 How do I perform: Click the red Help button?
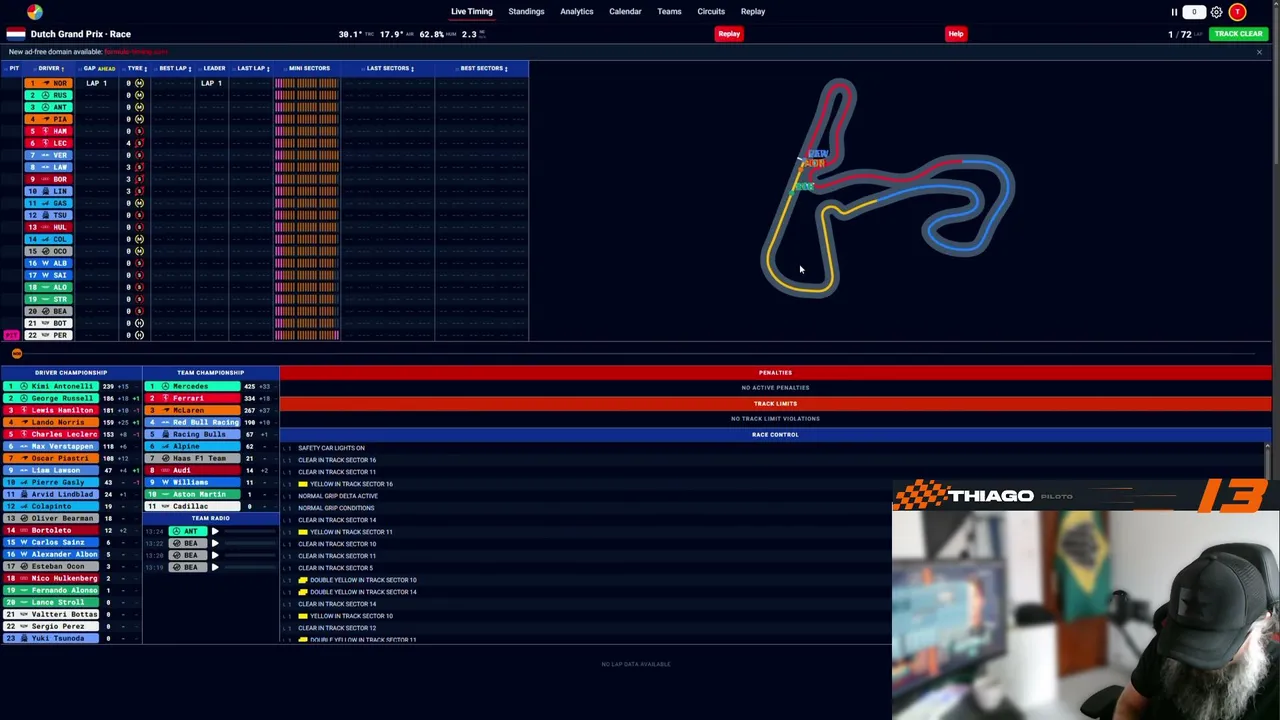point(956,34)
